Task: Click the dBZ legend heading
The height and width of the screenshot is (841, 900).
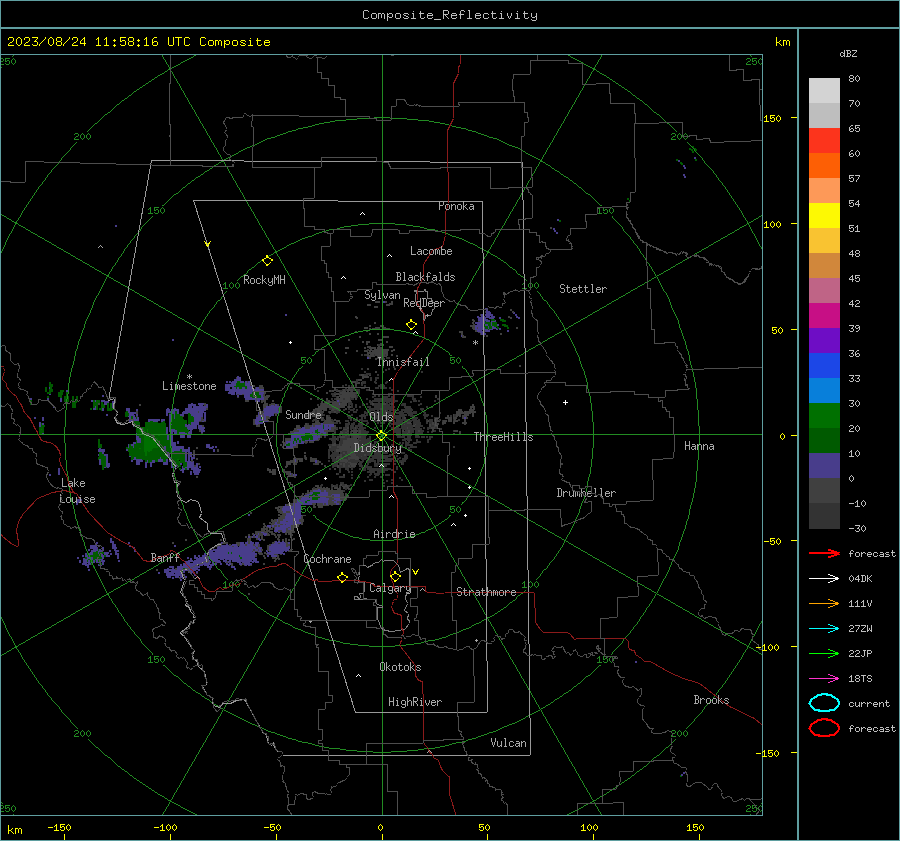Action: point(848,53)
